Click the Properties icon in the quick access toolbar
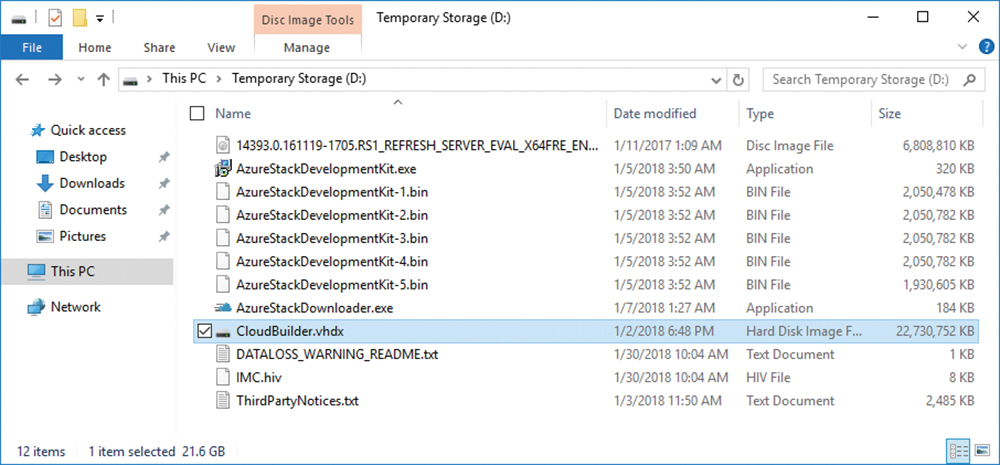Image resolution: width=1000 pixels, height=465 pixels. click(55, 18)
